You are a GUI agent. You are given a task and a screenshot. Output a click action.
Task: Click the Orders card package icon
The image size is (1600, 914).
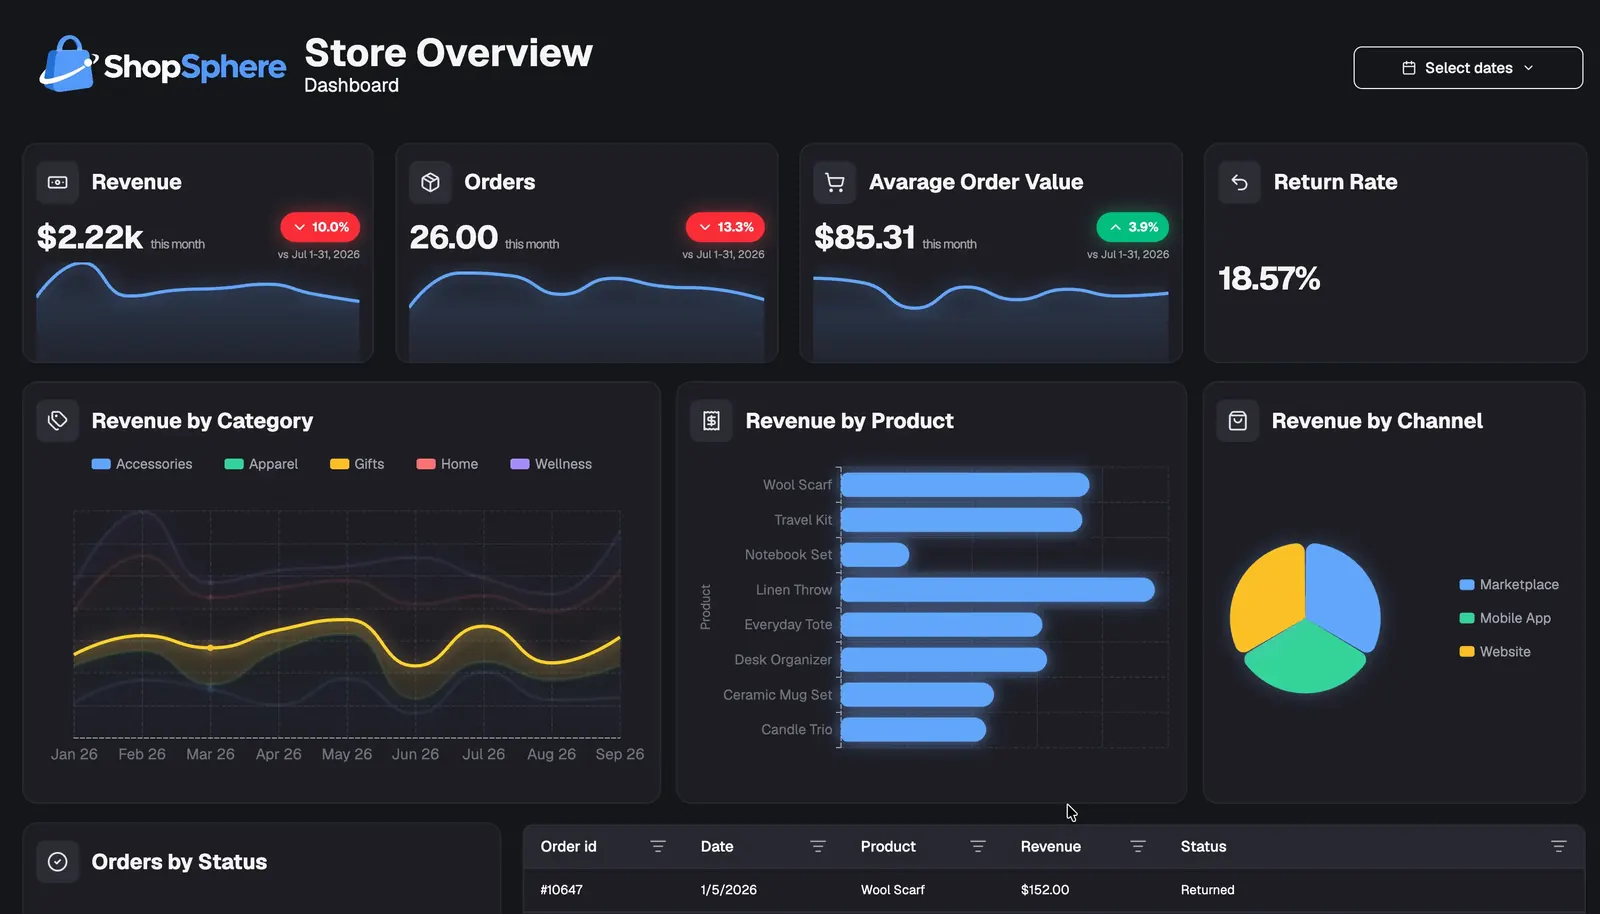click(x=430, y=182)
